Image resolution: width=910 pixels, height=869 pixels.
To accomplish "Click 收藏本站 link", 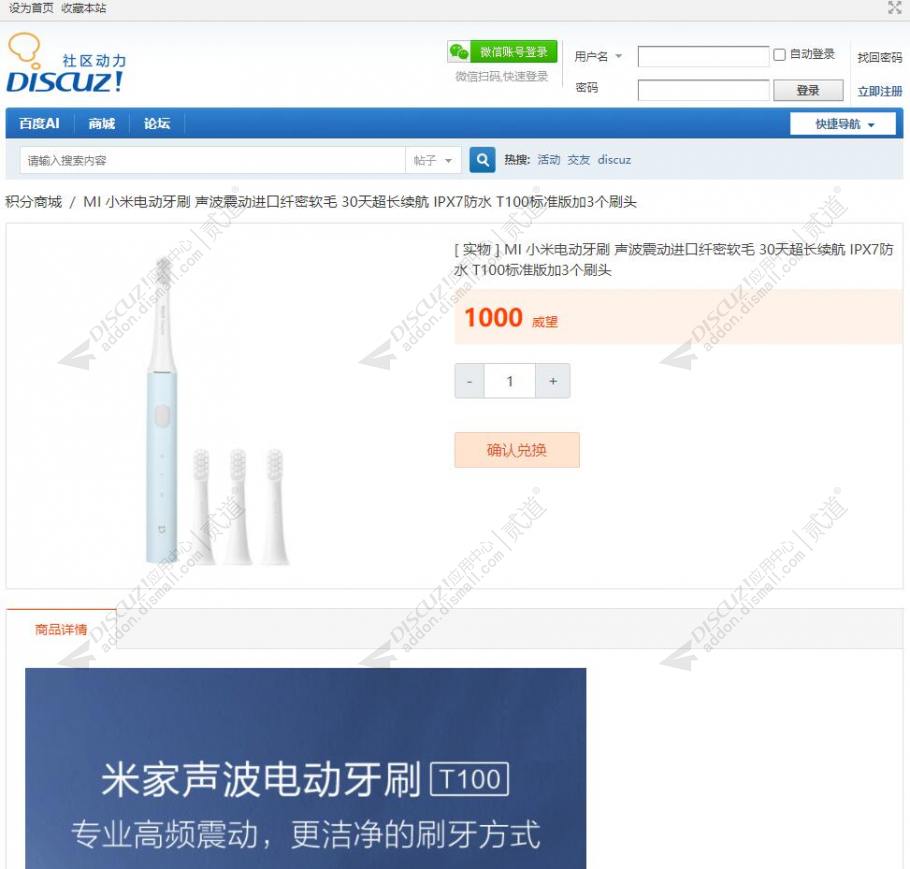I will (84, 8).
